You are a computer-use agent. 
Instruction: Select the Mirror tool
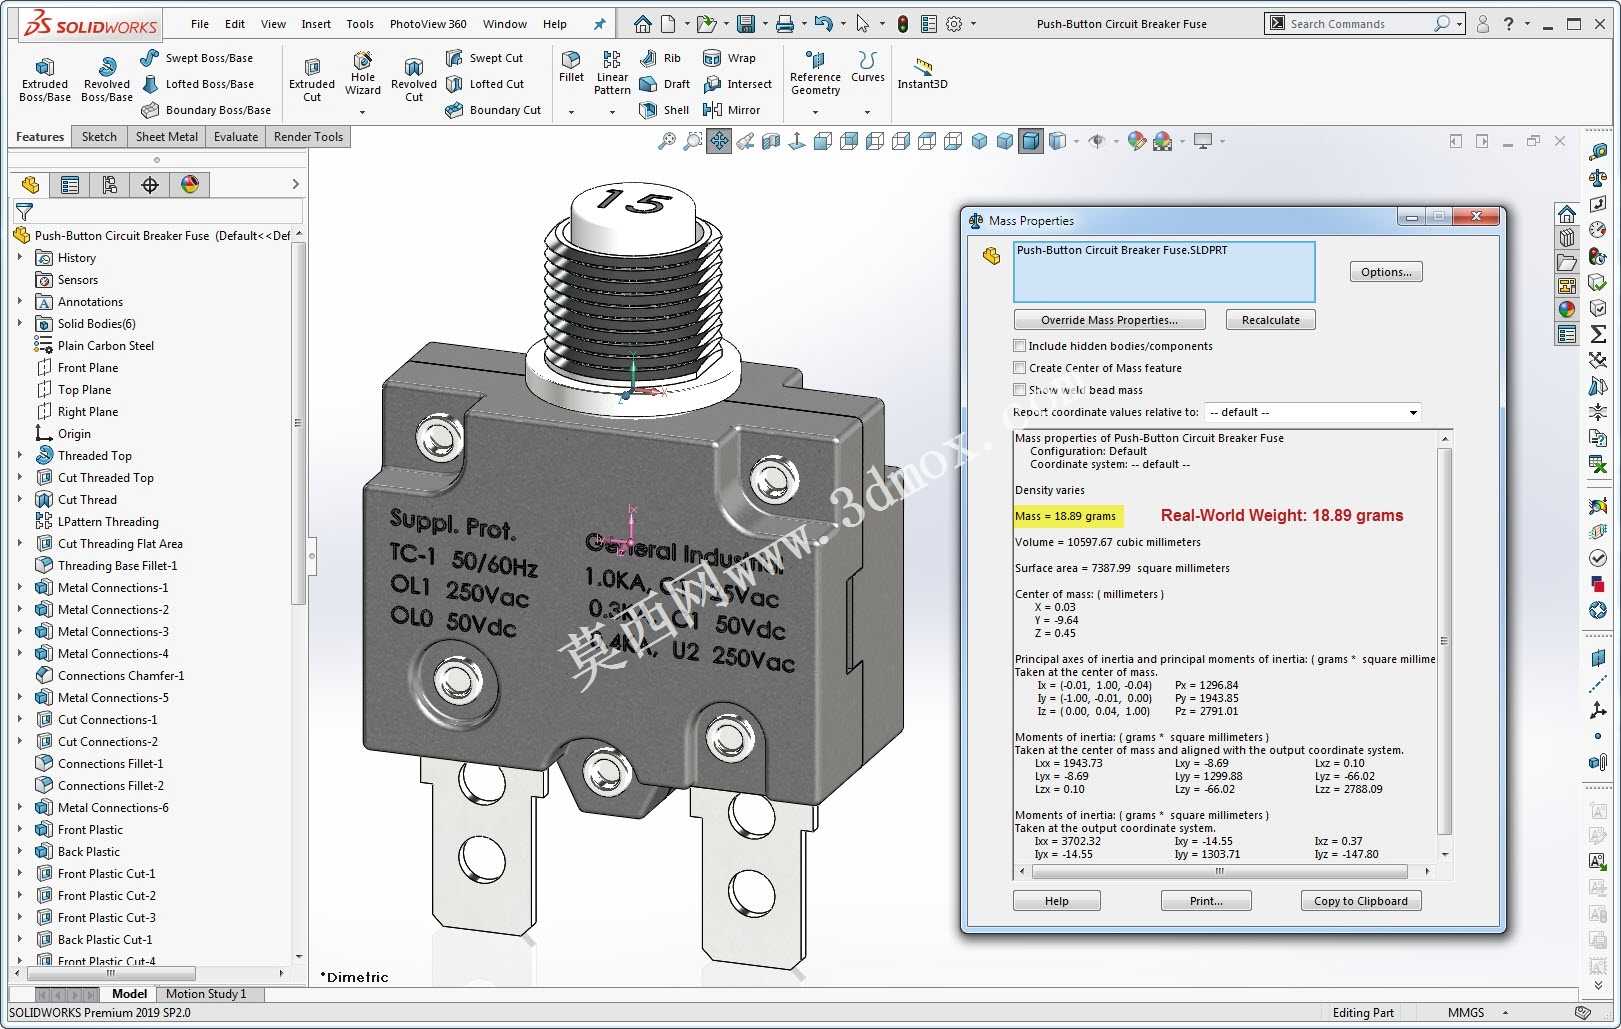pyautogui.click(x=732, y=110)
